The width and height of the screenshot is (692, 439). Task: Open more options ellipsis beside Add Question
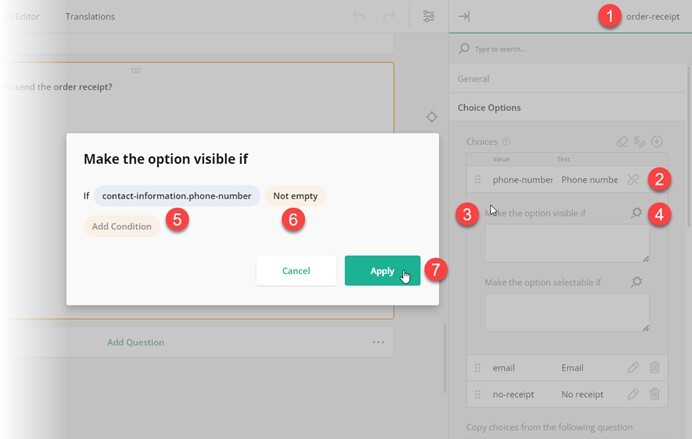coord(378,342)
